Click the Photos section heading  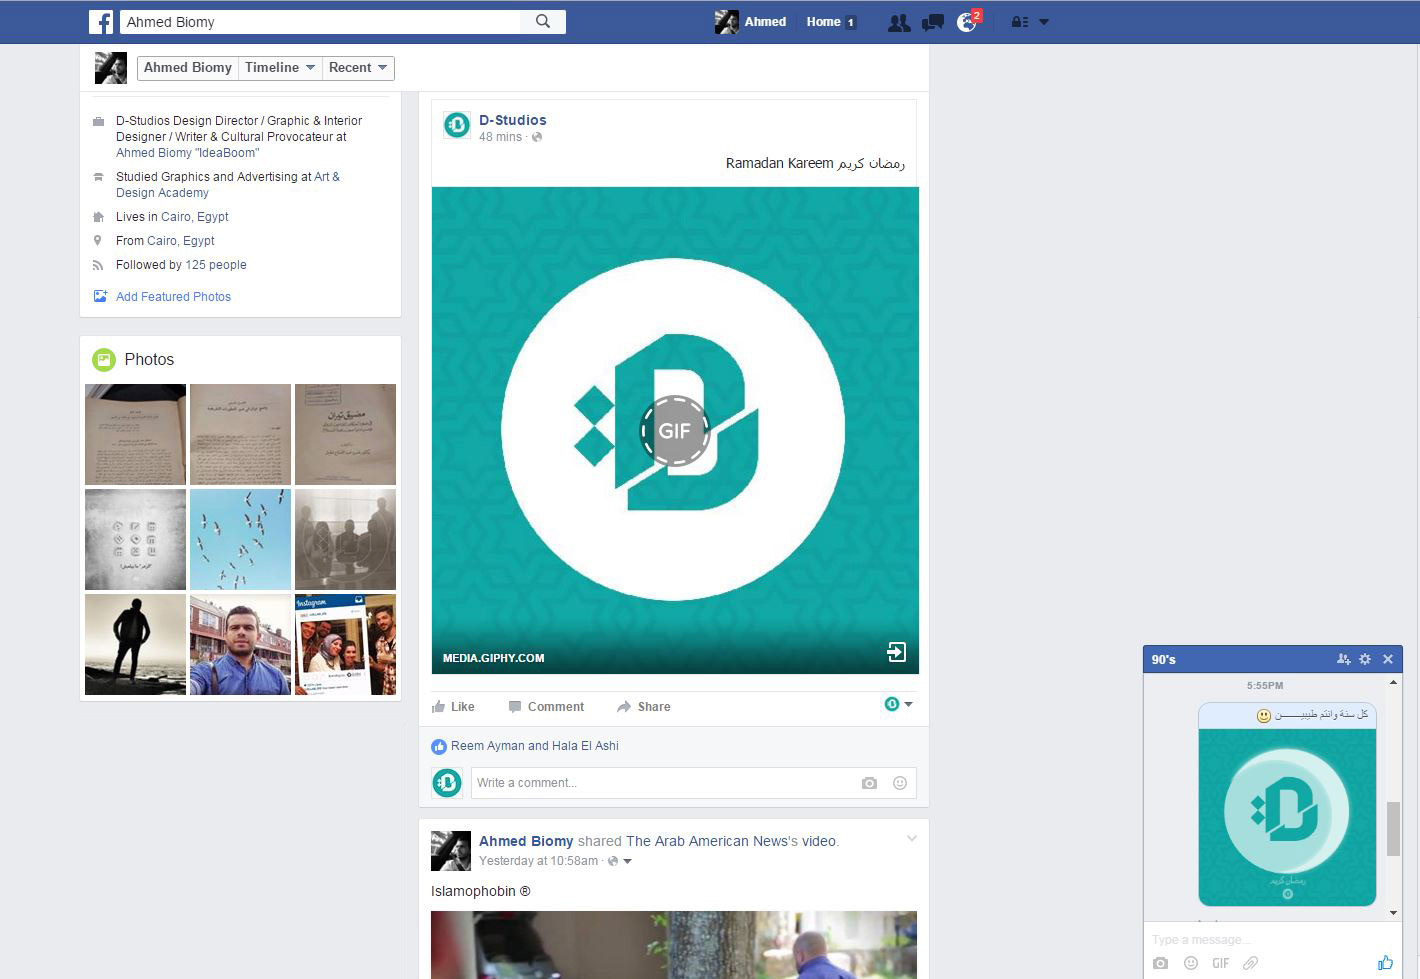pos(149,360)
